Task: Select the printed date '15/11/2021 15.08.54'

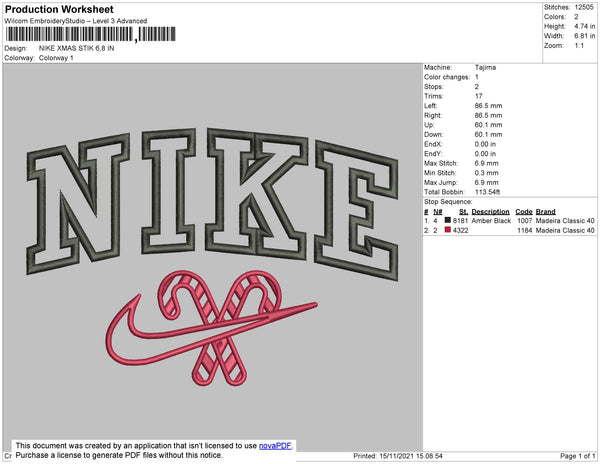Action: click(411, 456)
